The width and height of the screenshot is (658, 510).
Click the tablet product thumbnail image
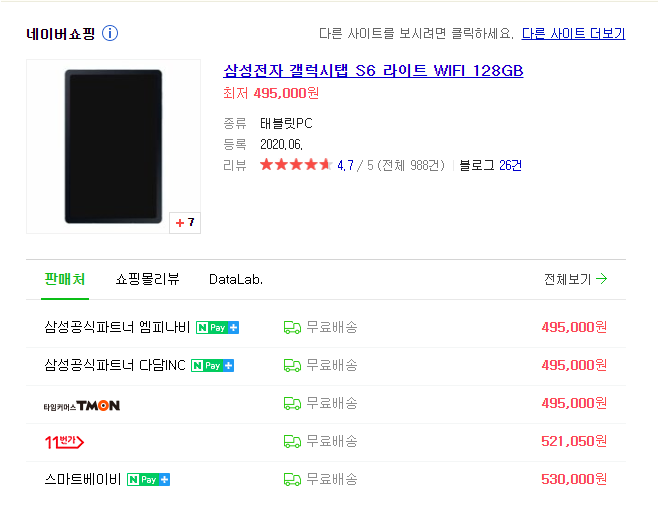(x=113, y=146)
